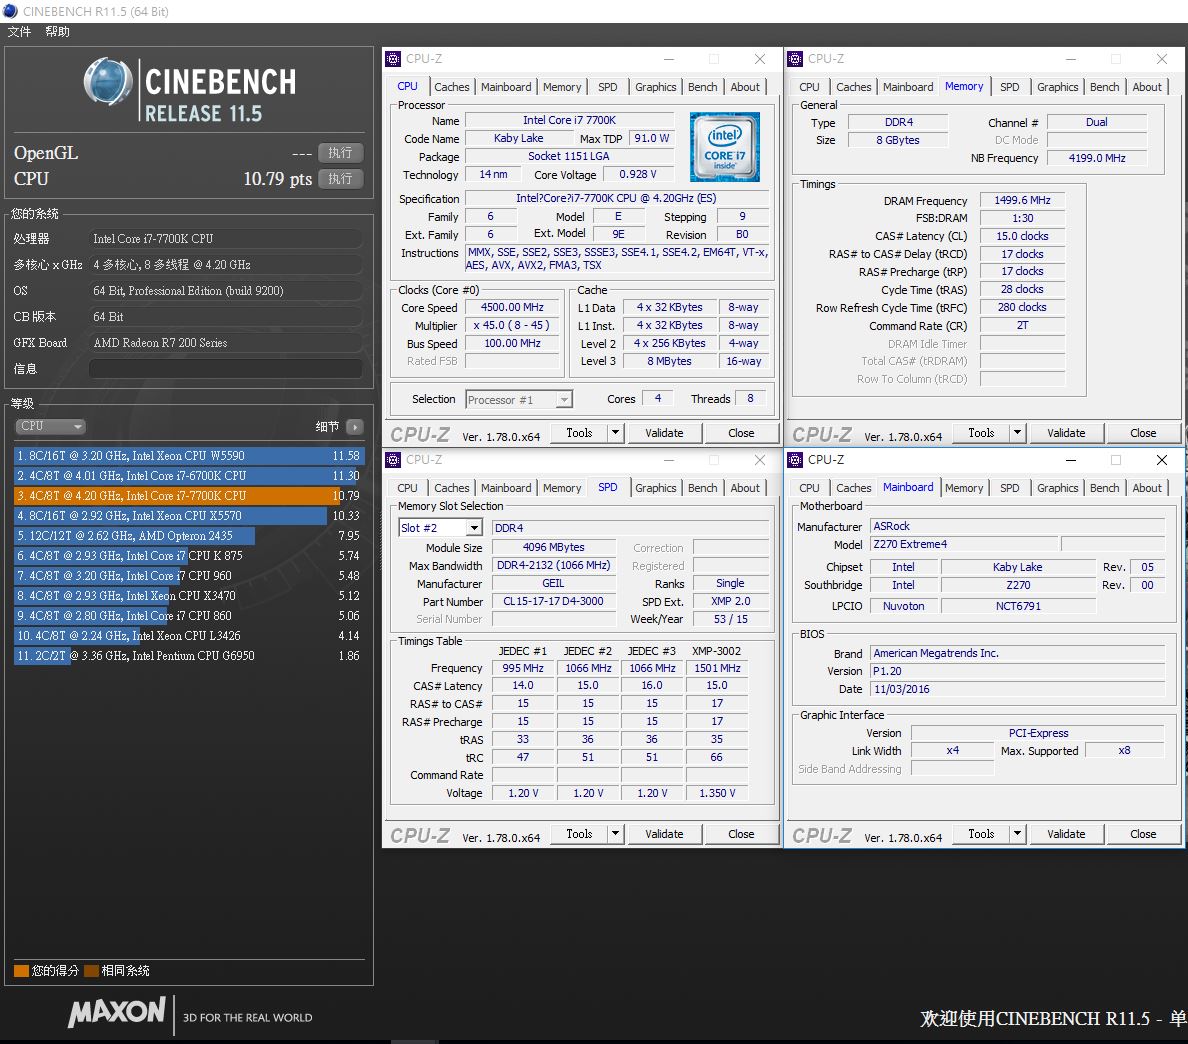1188x1044 pixels.
Task: Open Tools dropdown arrow in CPU tab window
Action: click(x=615, y=433)
